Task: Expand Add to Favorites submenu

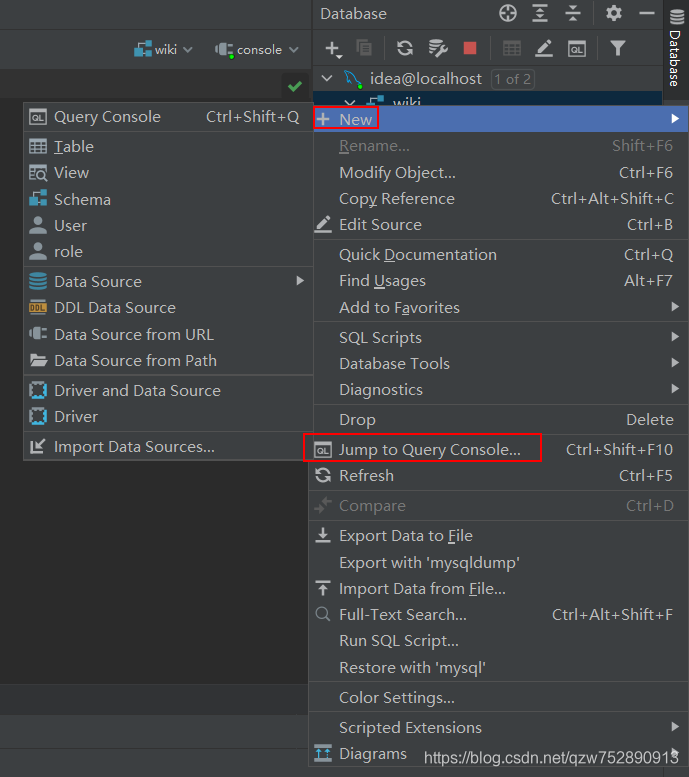Action: pos(501,307)
